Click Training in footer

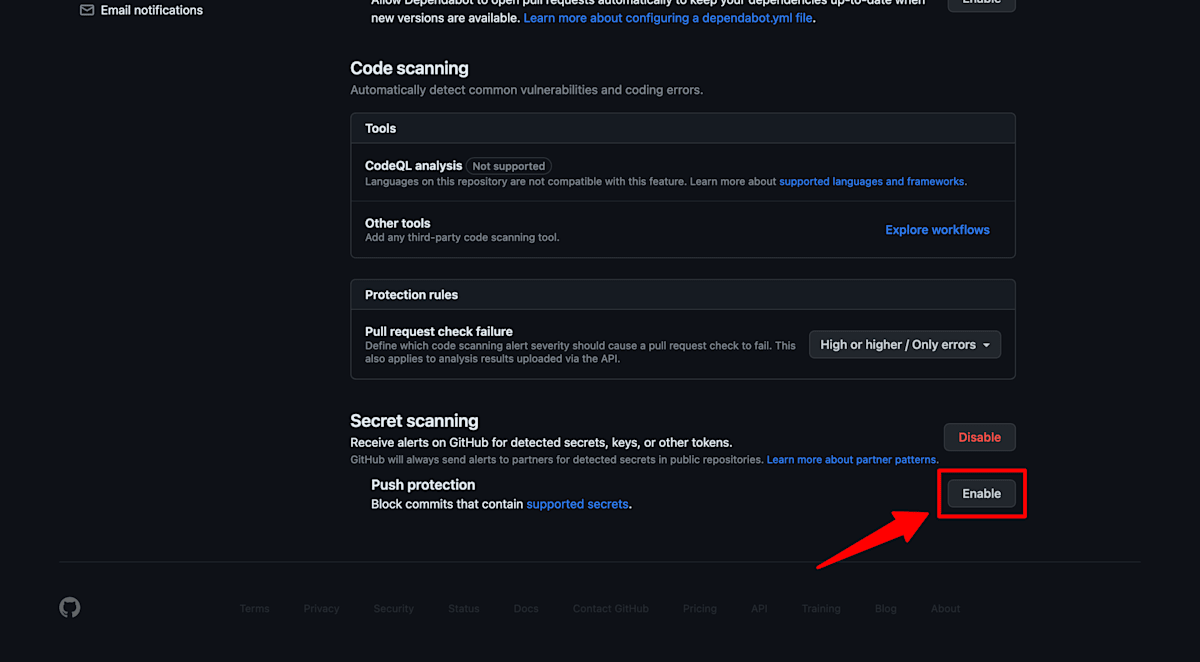point(821,609)
